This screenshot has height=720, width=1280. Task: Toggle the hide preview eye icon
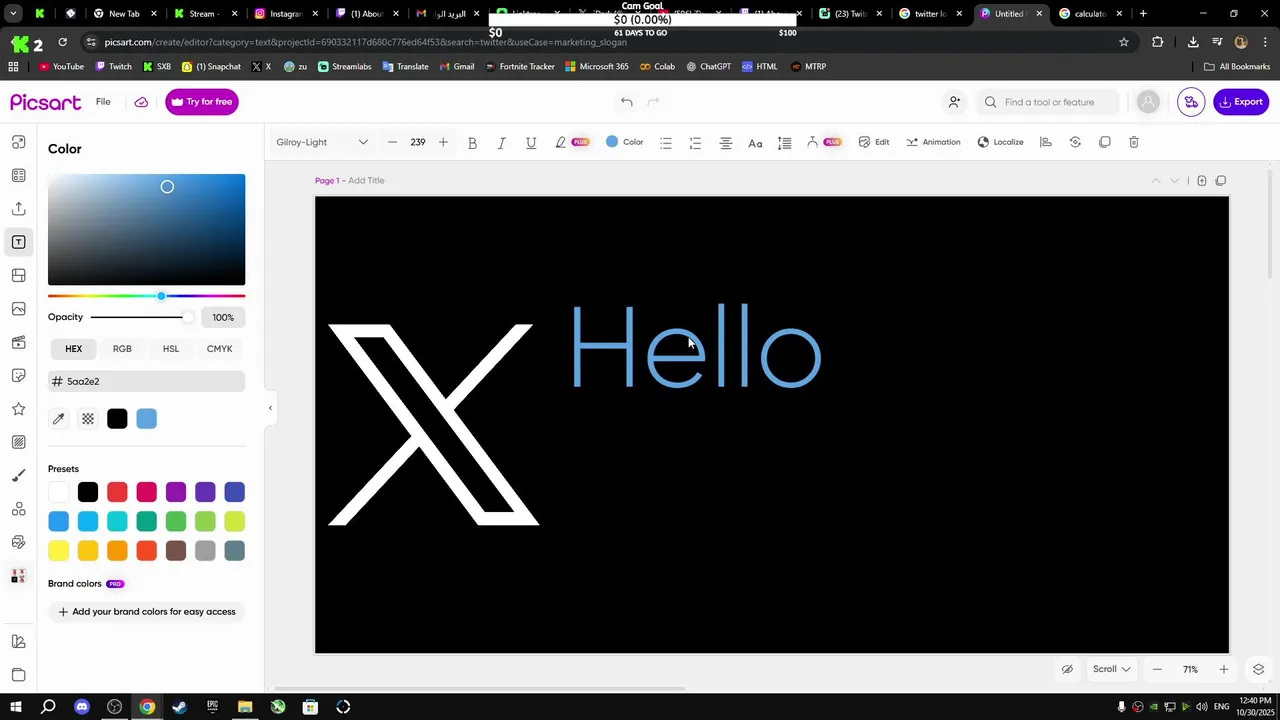[x=1067, y=669]
